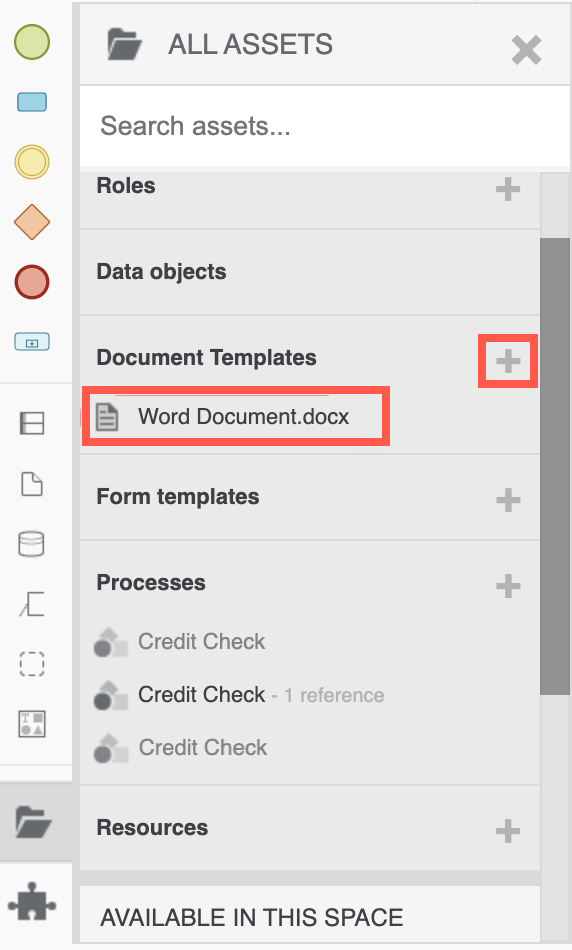
Task: Select the collapsed subprocess shape
Action: [x=32, y=342]
